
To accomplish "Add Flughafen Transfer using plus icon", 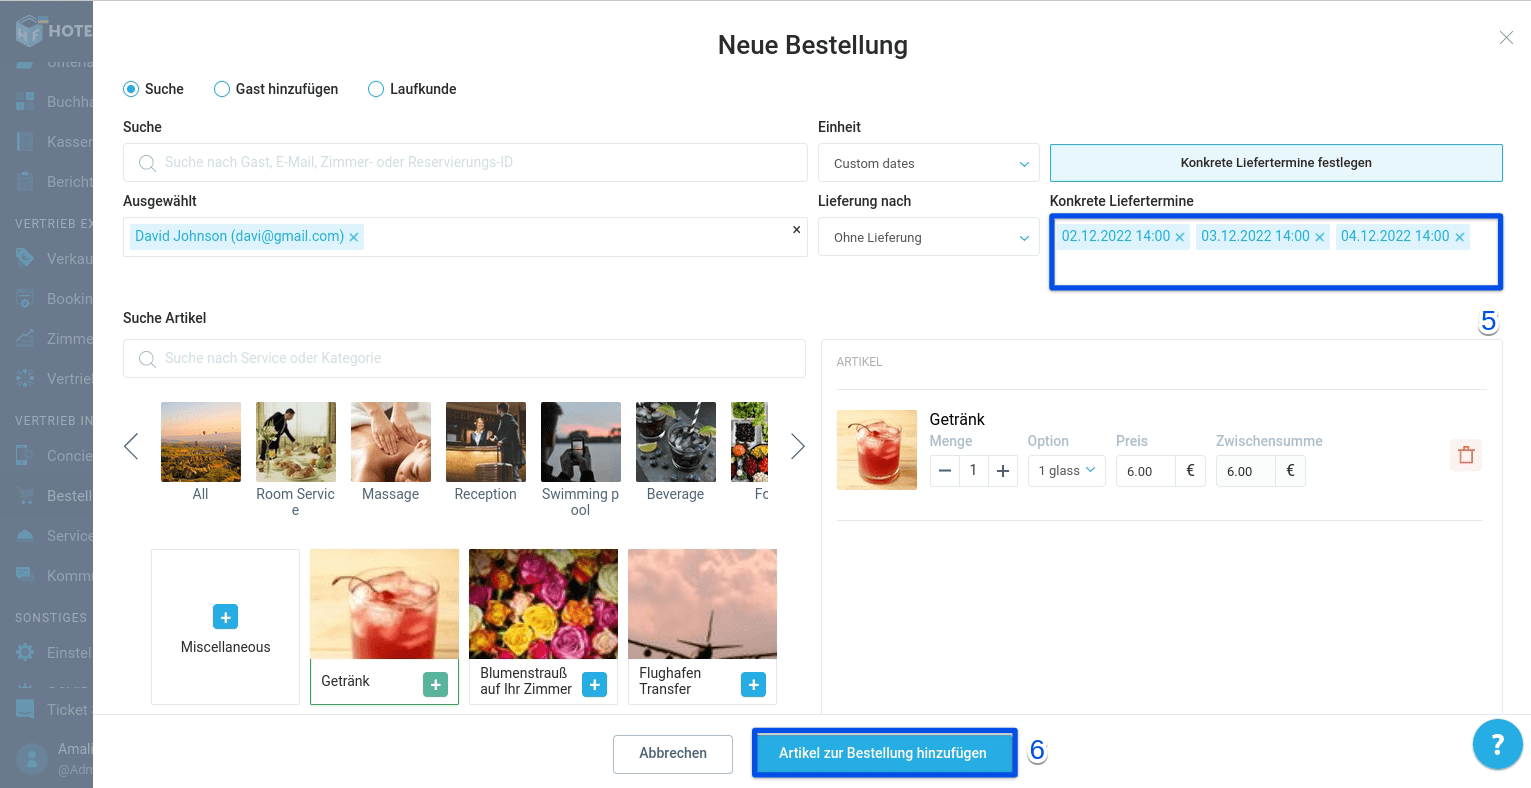I will 753,685.
